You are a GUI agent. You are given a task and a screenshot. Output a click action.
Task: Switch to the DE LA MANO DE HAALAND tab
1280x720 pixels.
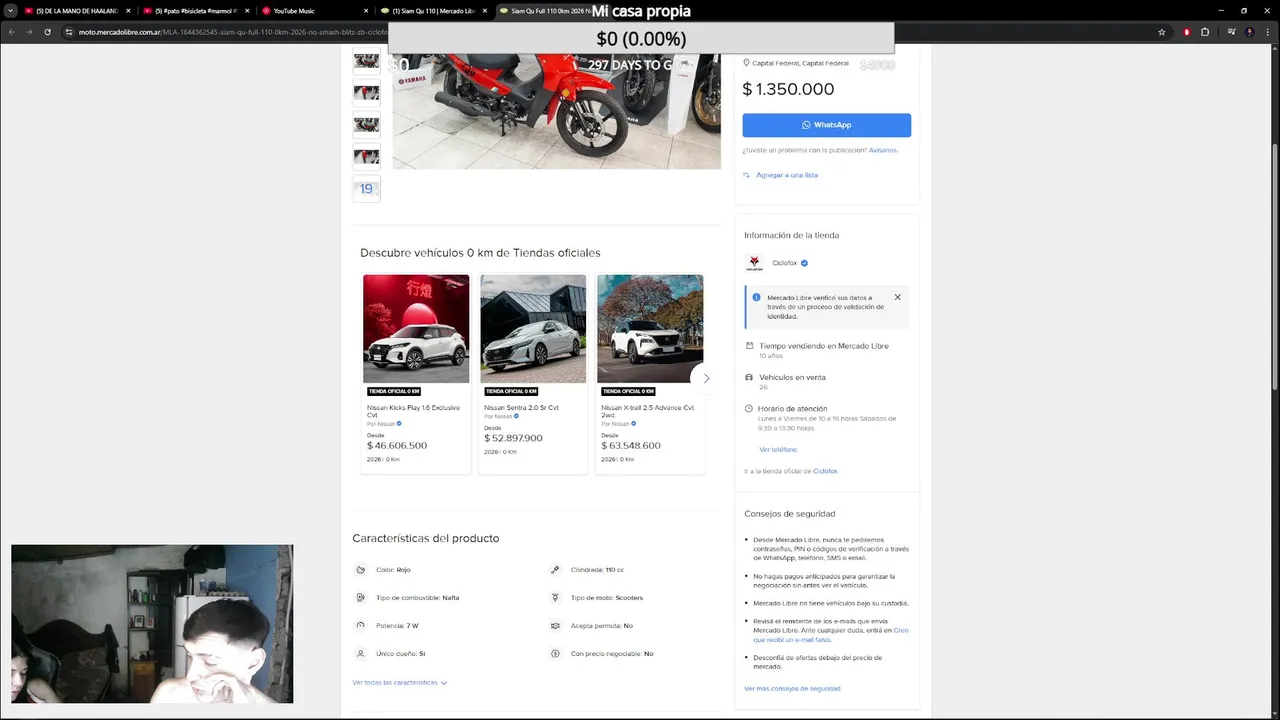[x=76, y=11]
